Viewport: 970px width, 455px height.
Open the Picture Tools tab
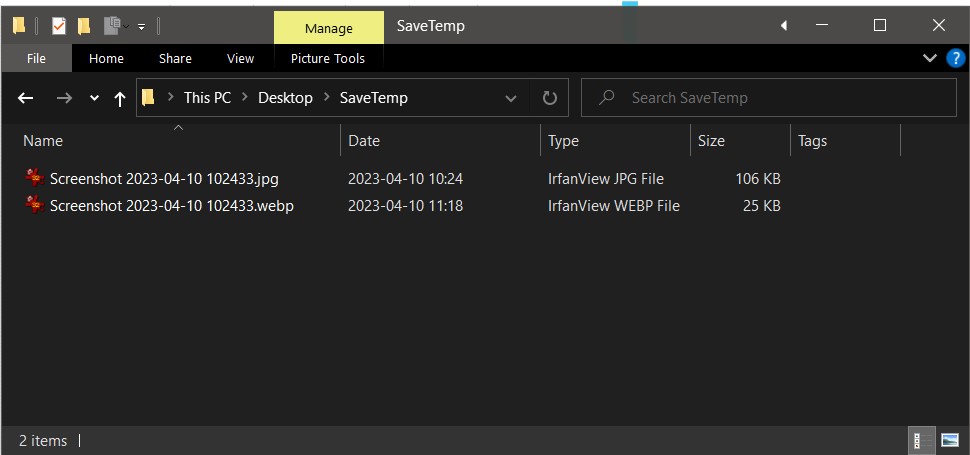[328, 58]
